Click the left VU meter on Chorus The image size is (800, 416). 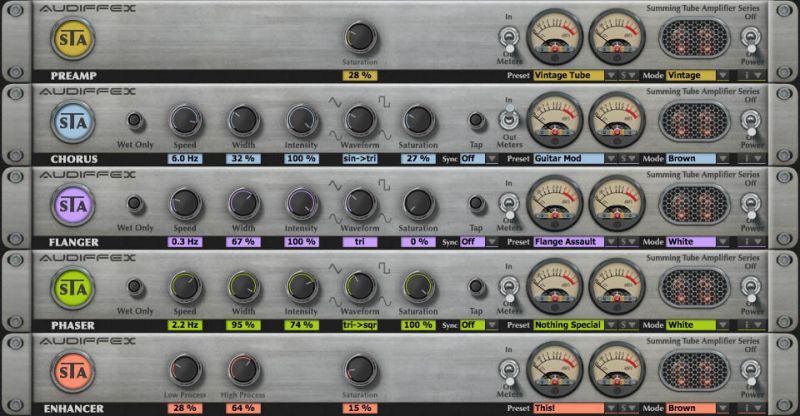pyautogui.click(x=555, y=120)
